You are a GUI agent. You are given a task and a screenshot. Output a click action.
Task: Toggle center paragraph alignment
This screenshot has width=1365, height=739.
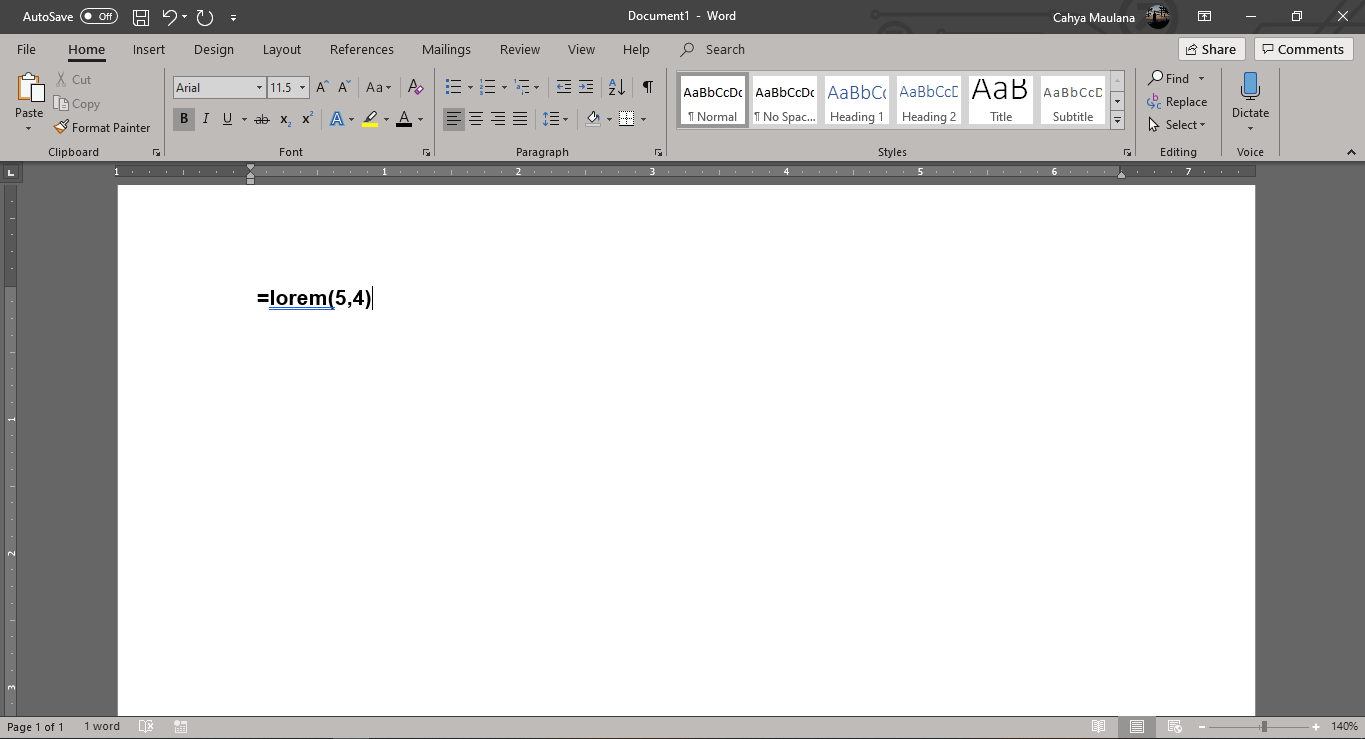[x=476, y=119]
